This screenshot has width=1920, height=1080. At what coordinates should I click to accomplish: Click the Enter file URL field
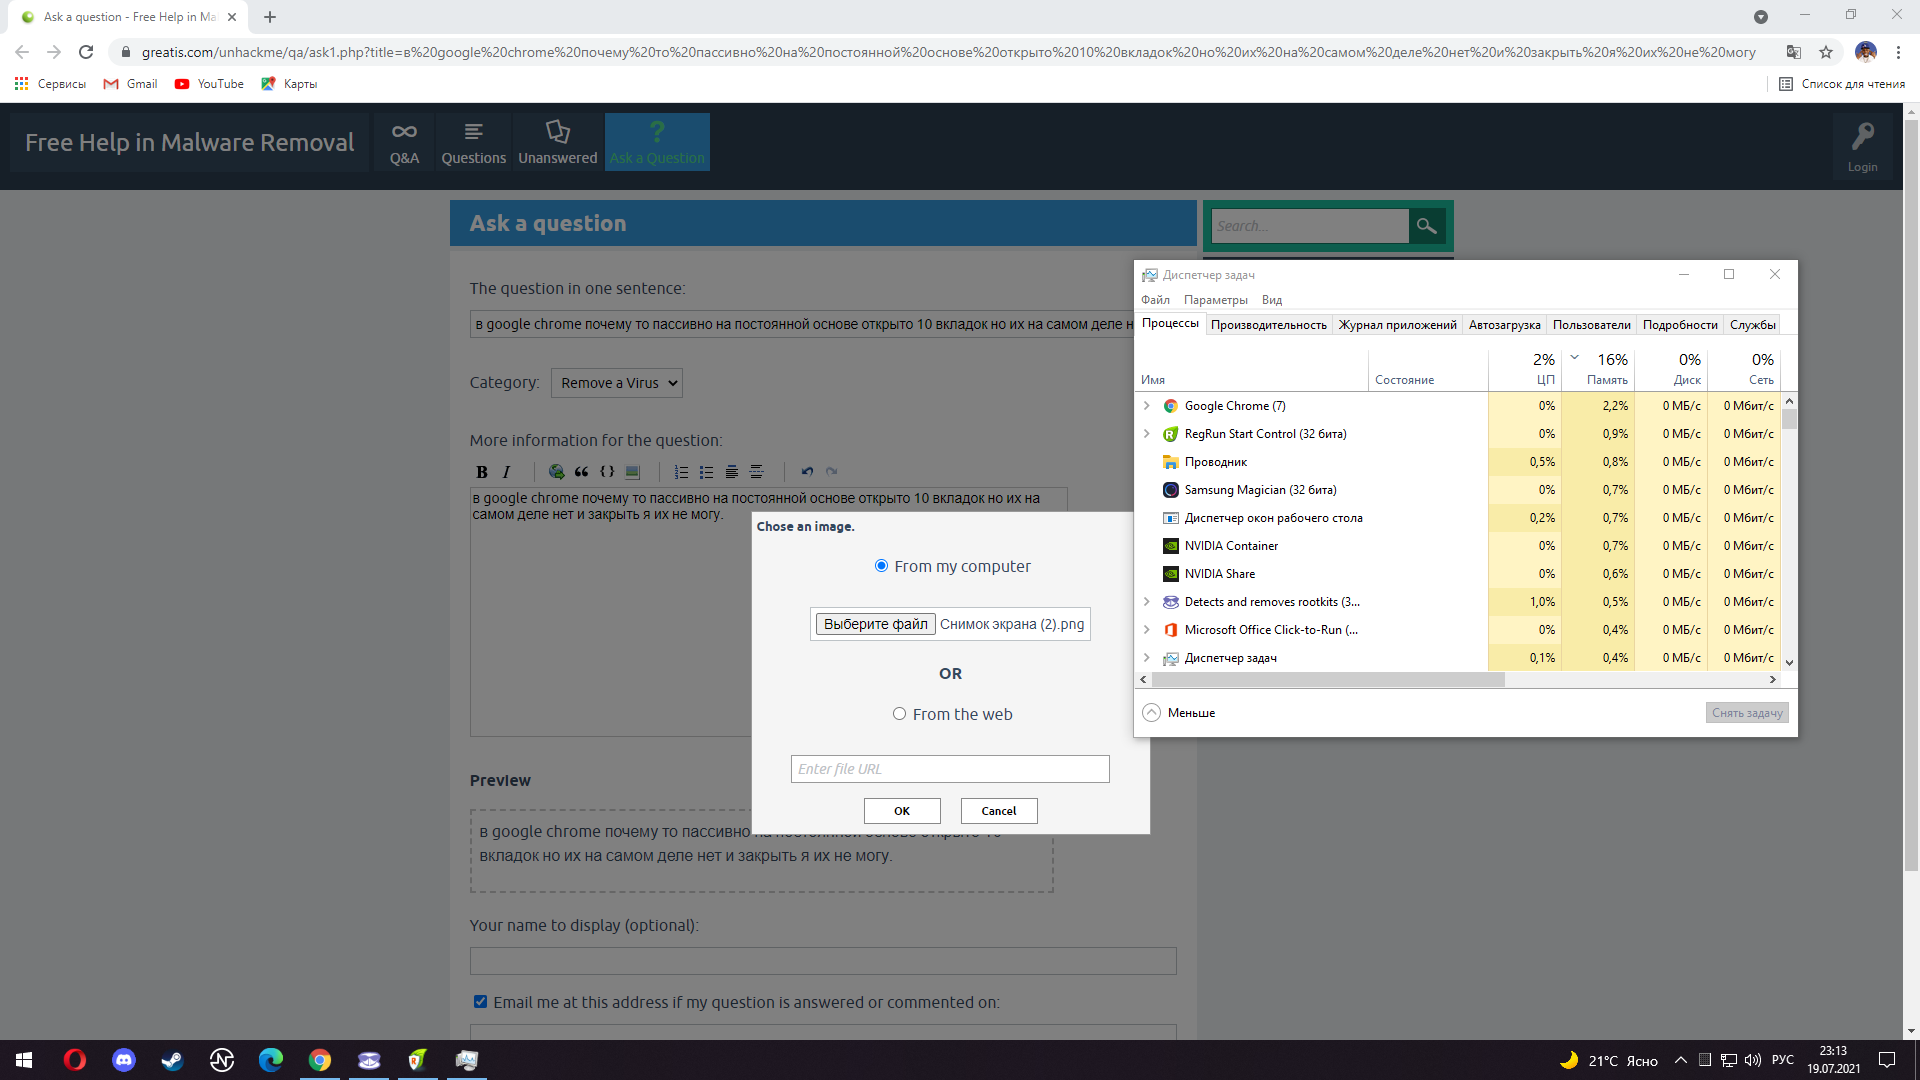[949, 769]
